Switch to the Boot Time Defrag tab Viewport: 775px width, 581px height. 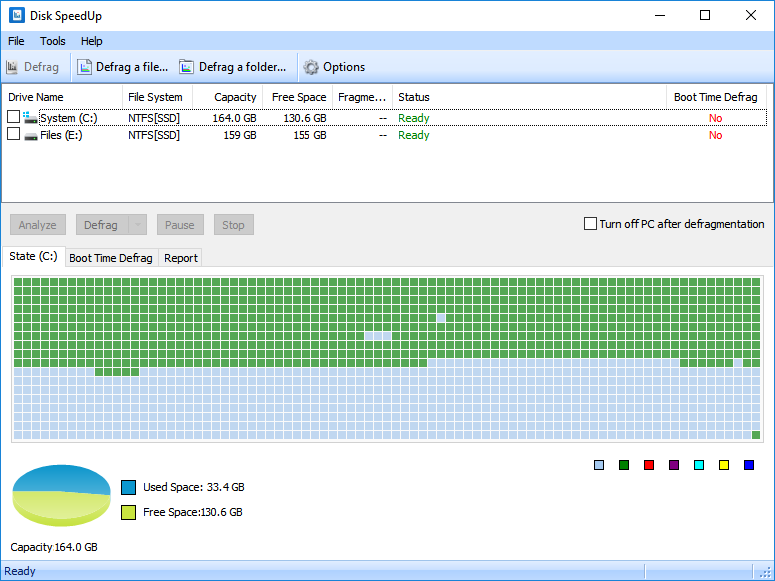[x=111, y=258]
